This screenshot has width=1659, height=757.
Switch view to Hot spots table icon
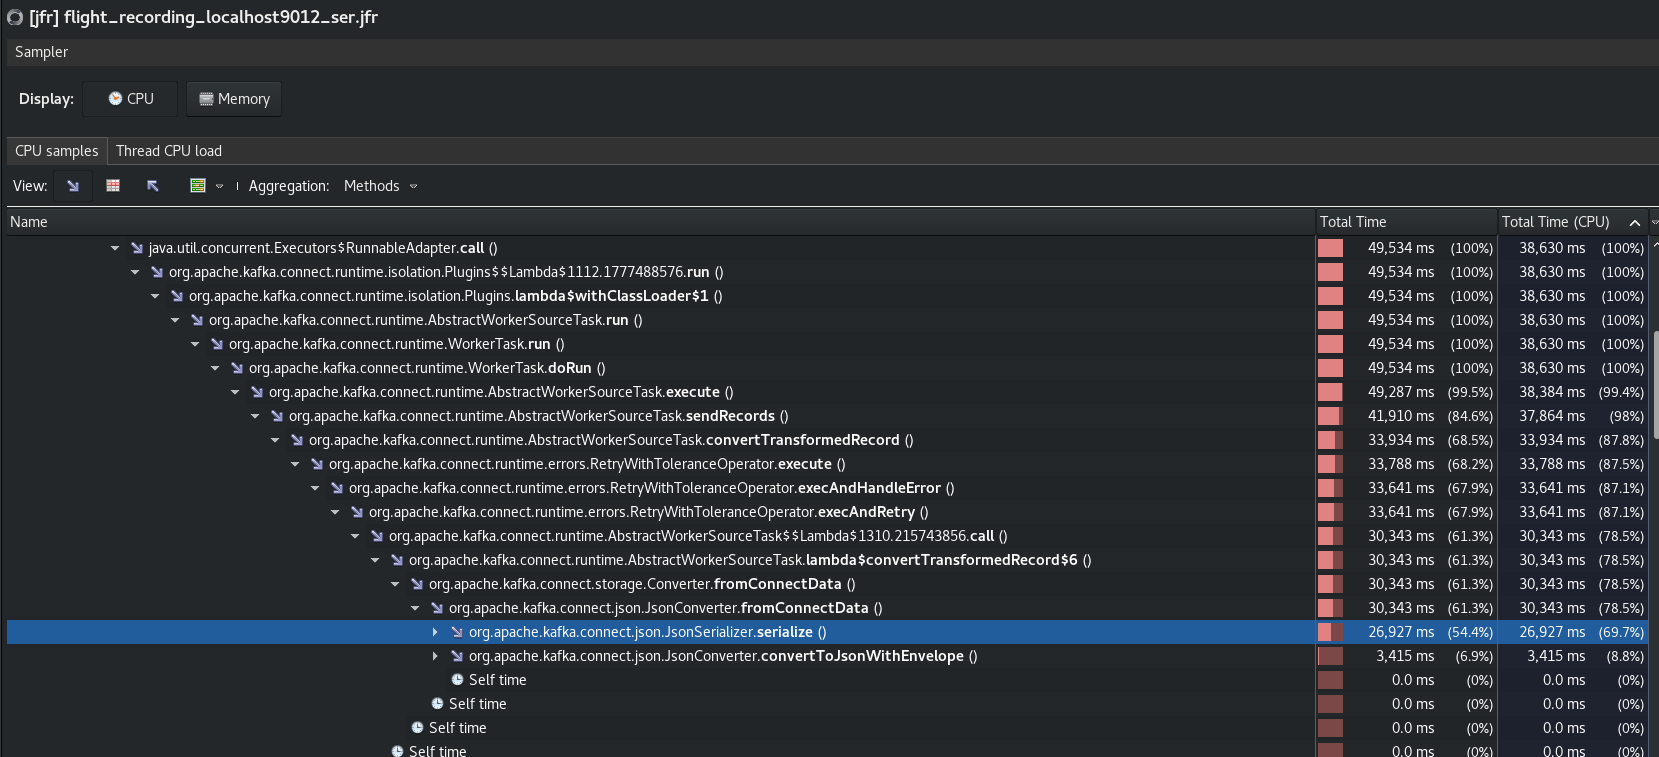point(113,186)
